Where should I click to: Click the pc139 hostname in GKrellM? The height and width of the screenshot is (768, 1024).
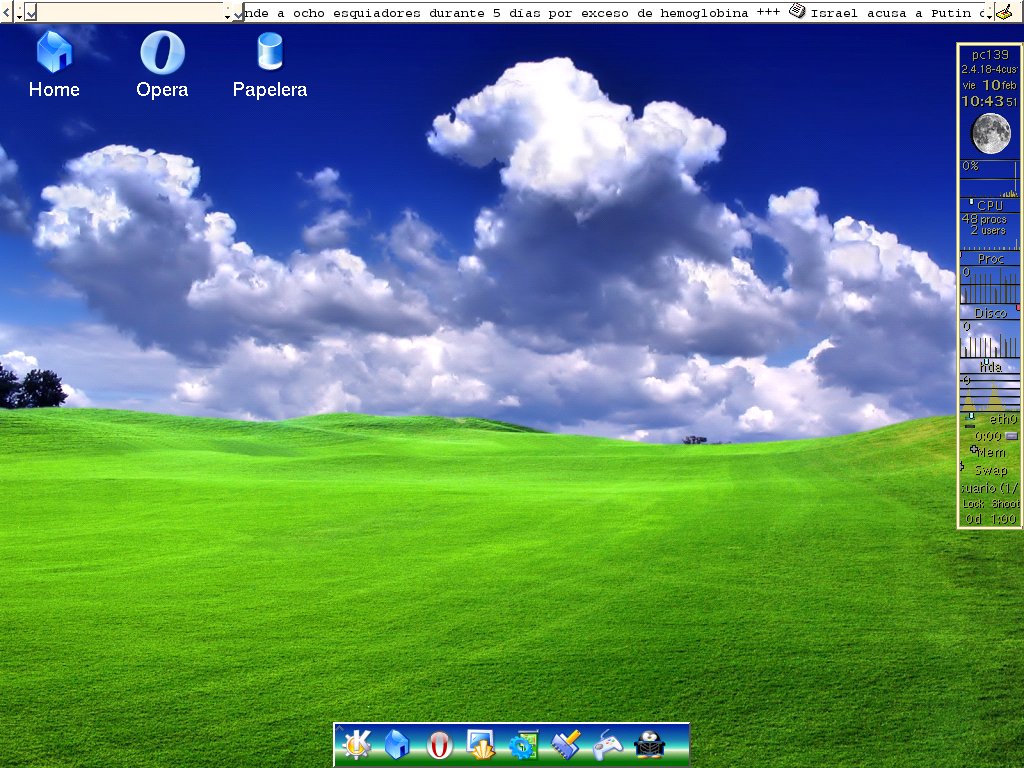pos(990,55)
